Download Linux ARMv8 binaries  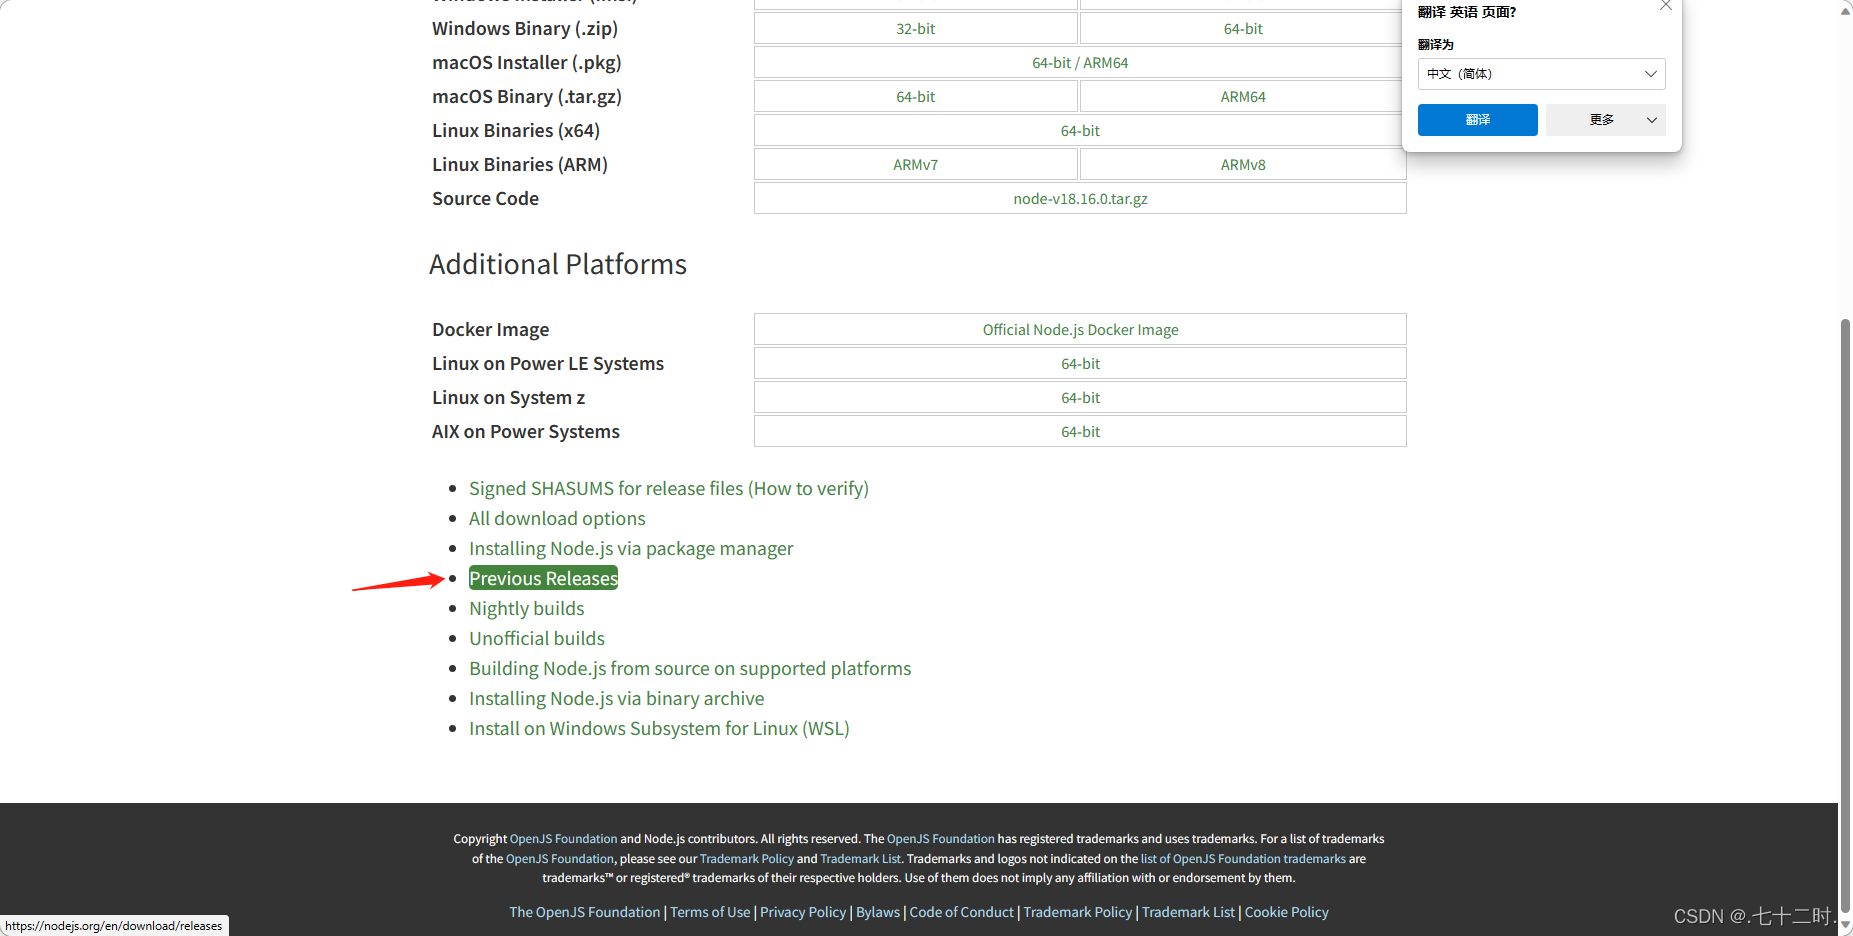1243,165
